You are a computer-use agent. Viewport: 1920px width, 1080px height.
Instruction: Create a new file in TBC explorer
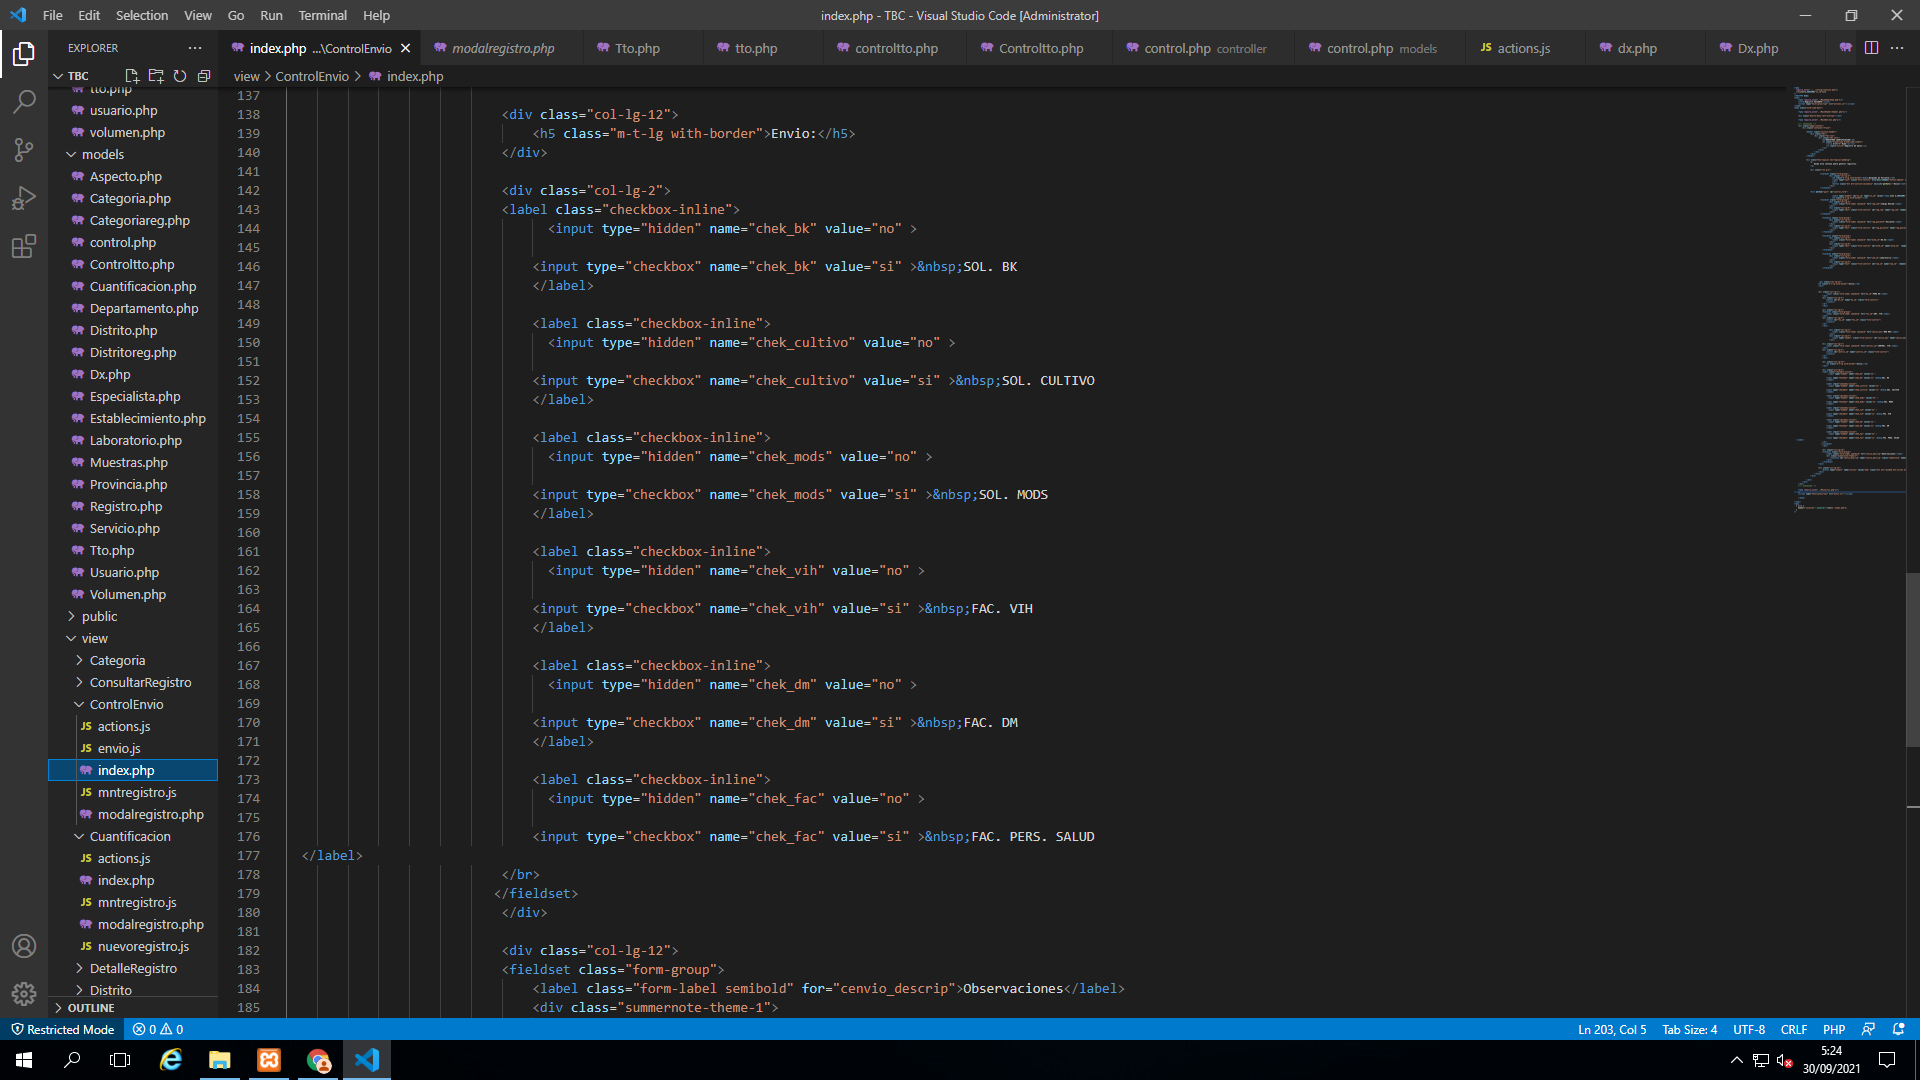pos(132,76)
